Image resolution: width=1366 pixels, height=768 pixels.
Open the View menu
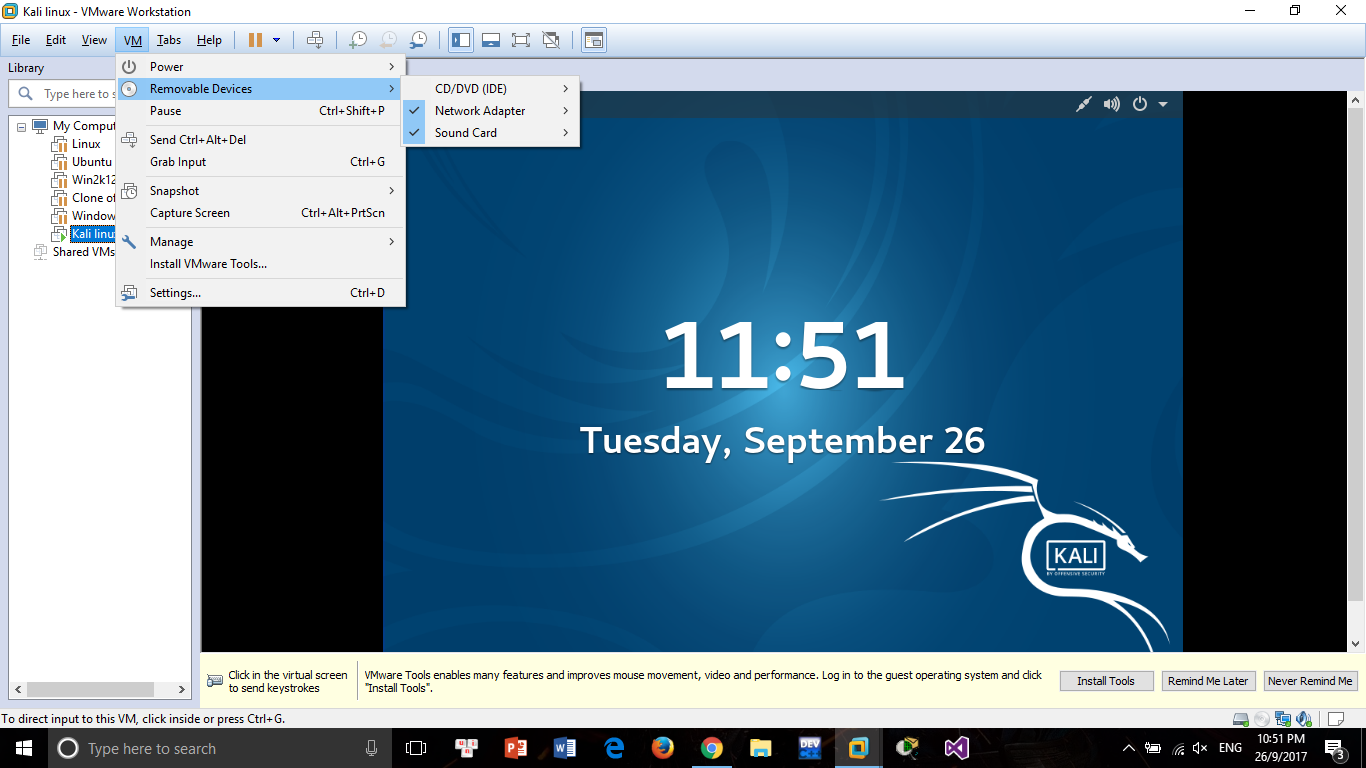(x=94, y=40)
